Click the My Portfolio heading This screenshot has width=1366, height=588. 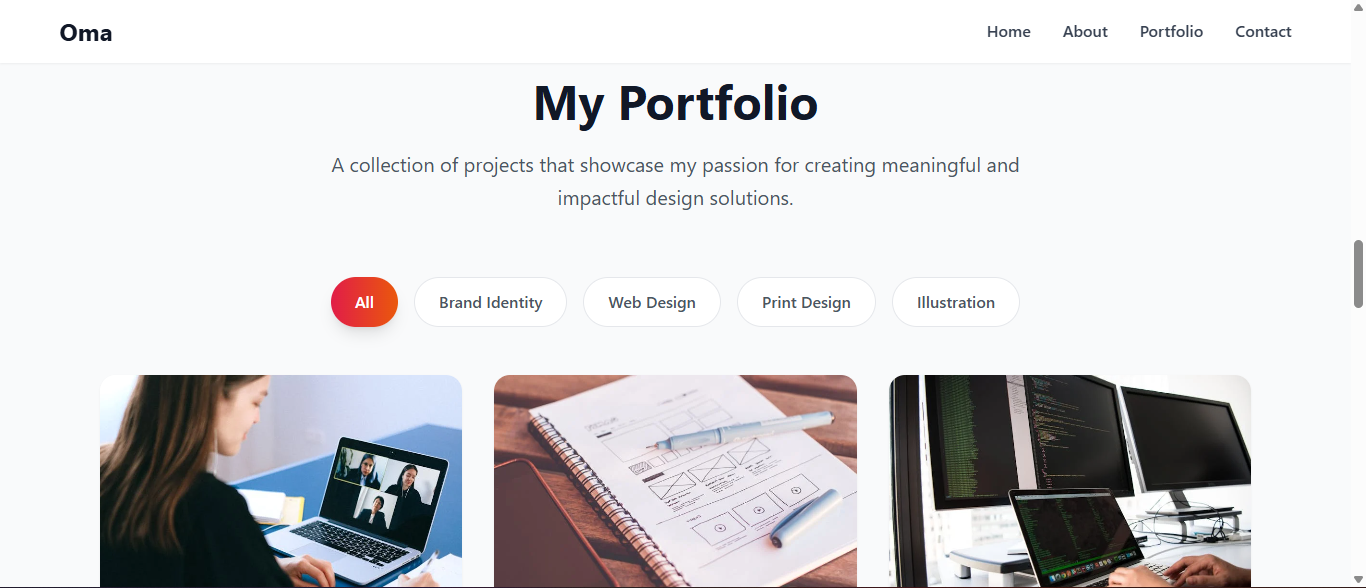675,103
